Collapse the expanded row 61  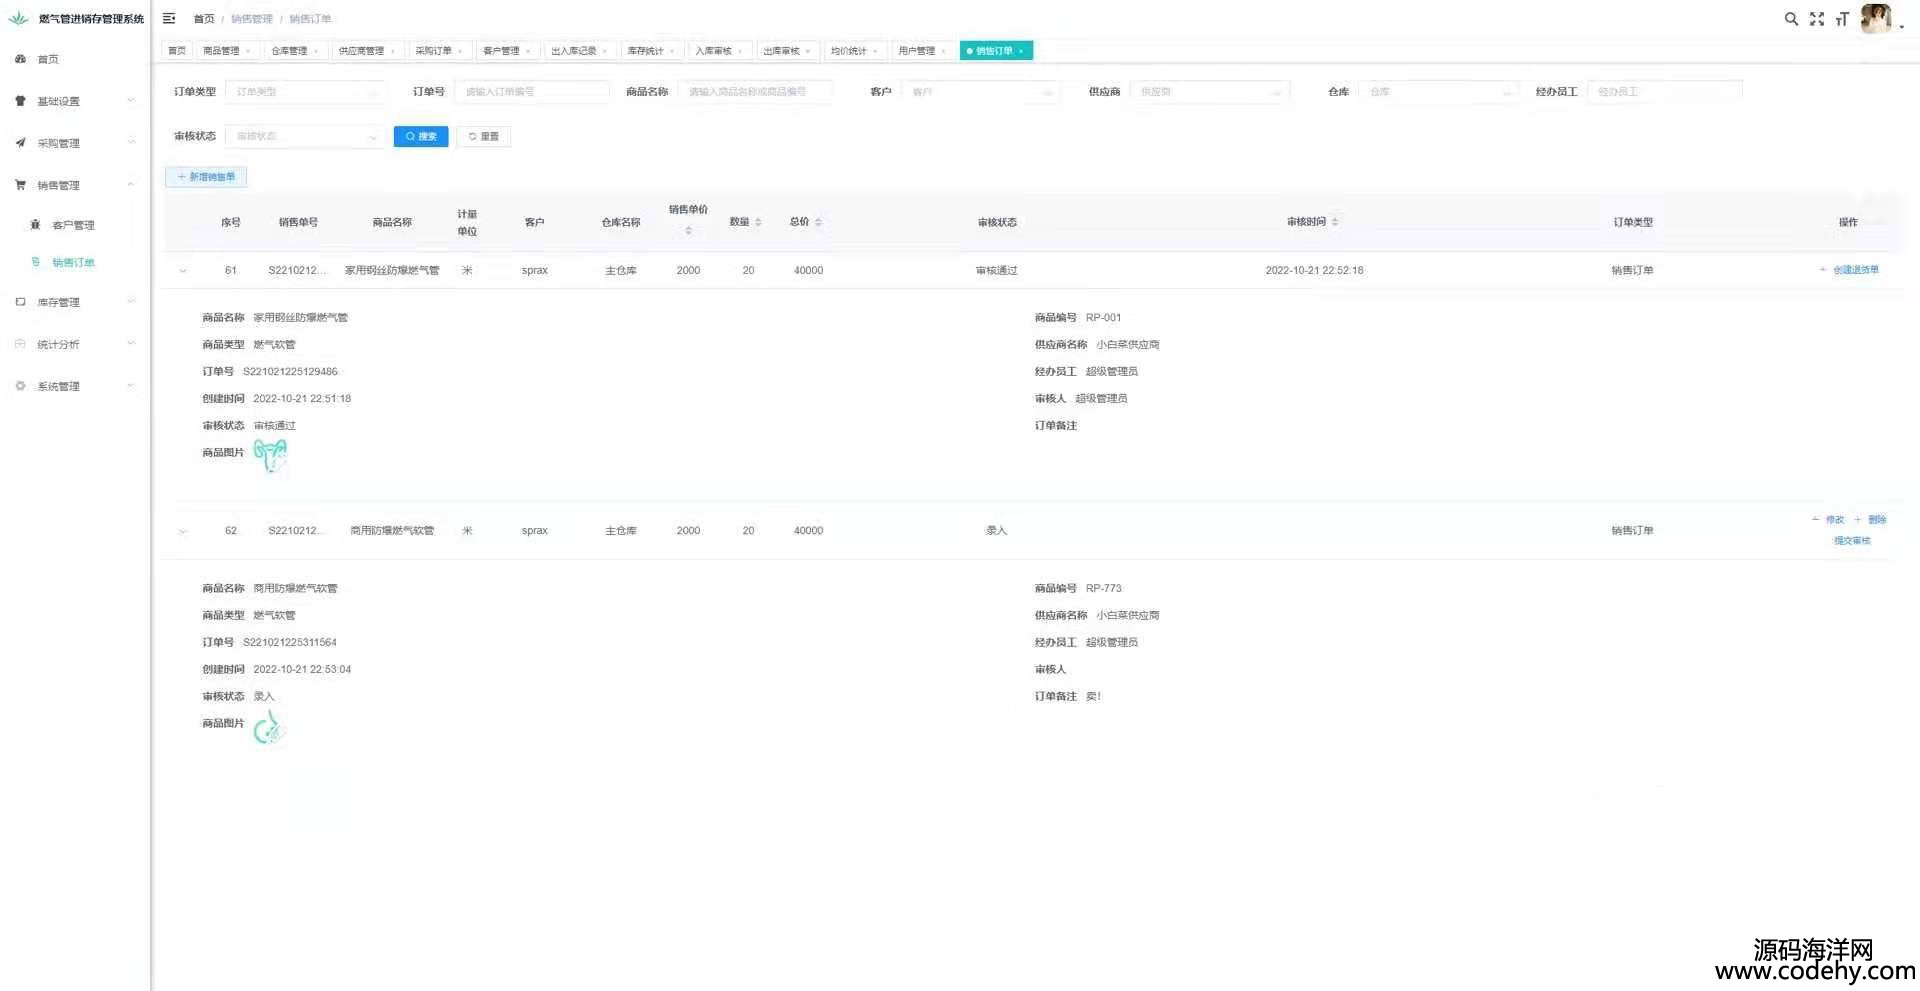(x=183, y=271)
